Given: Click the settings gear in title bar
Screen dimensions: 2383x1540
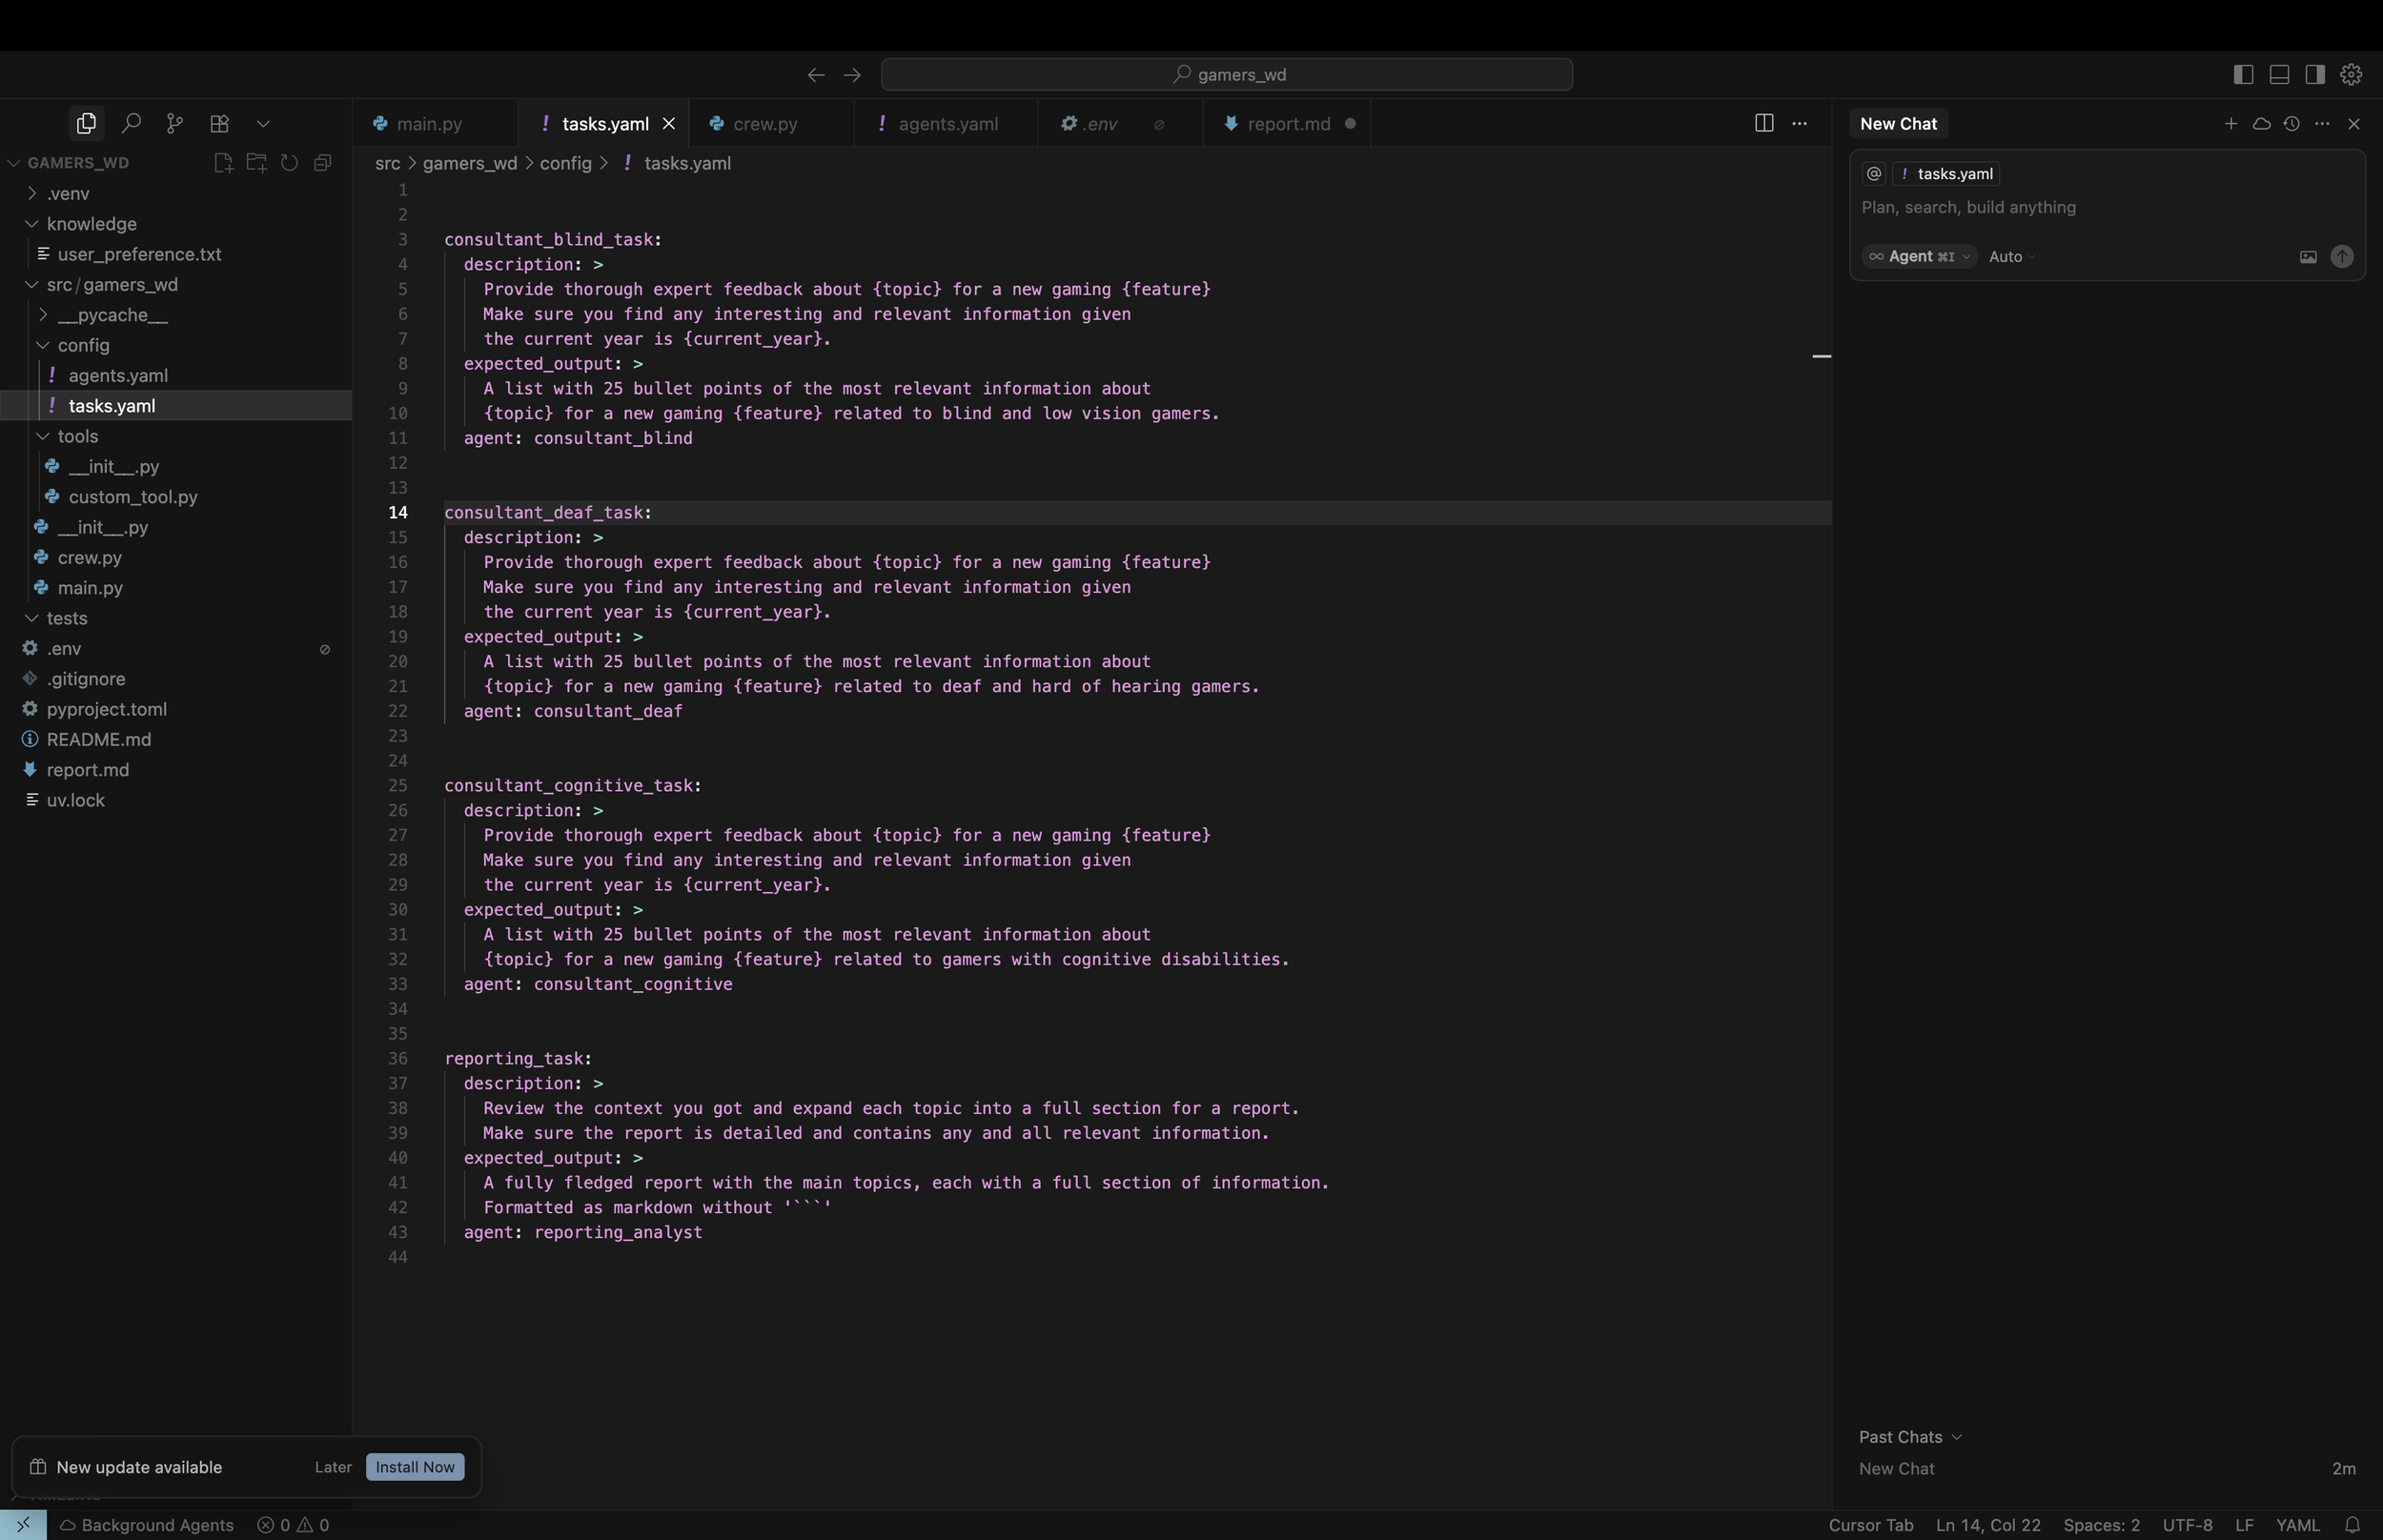Looking at the screenshot, I should (x=2351, y=74).
